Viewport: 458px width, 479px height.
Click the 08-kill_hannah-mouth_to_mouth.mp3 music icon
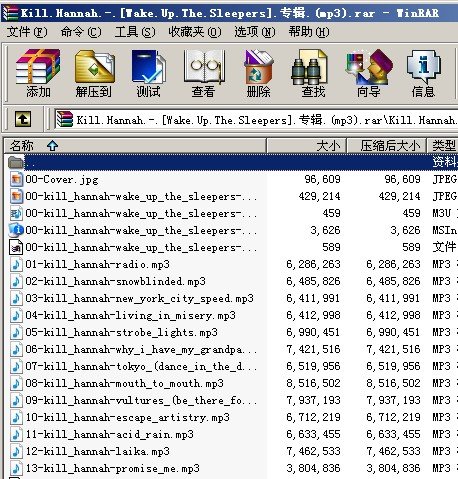coord(16,383)
